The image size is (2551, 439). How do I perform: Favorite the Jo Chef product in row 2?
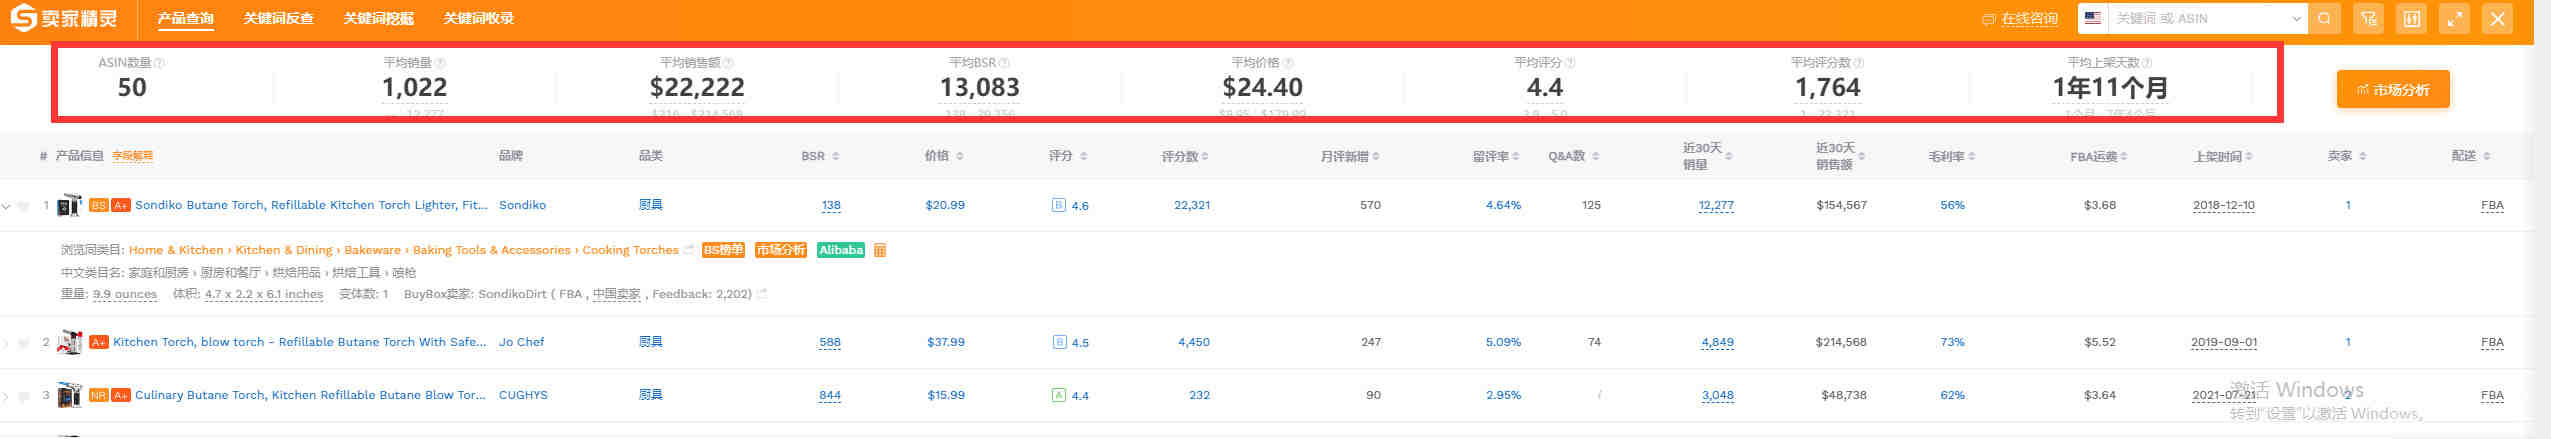pyautogui.click(x=24, y=343)
